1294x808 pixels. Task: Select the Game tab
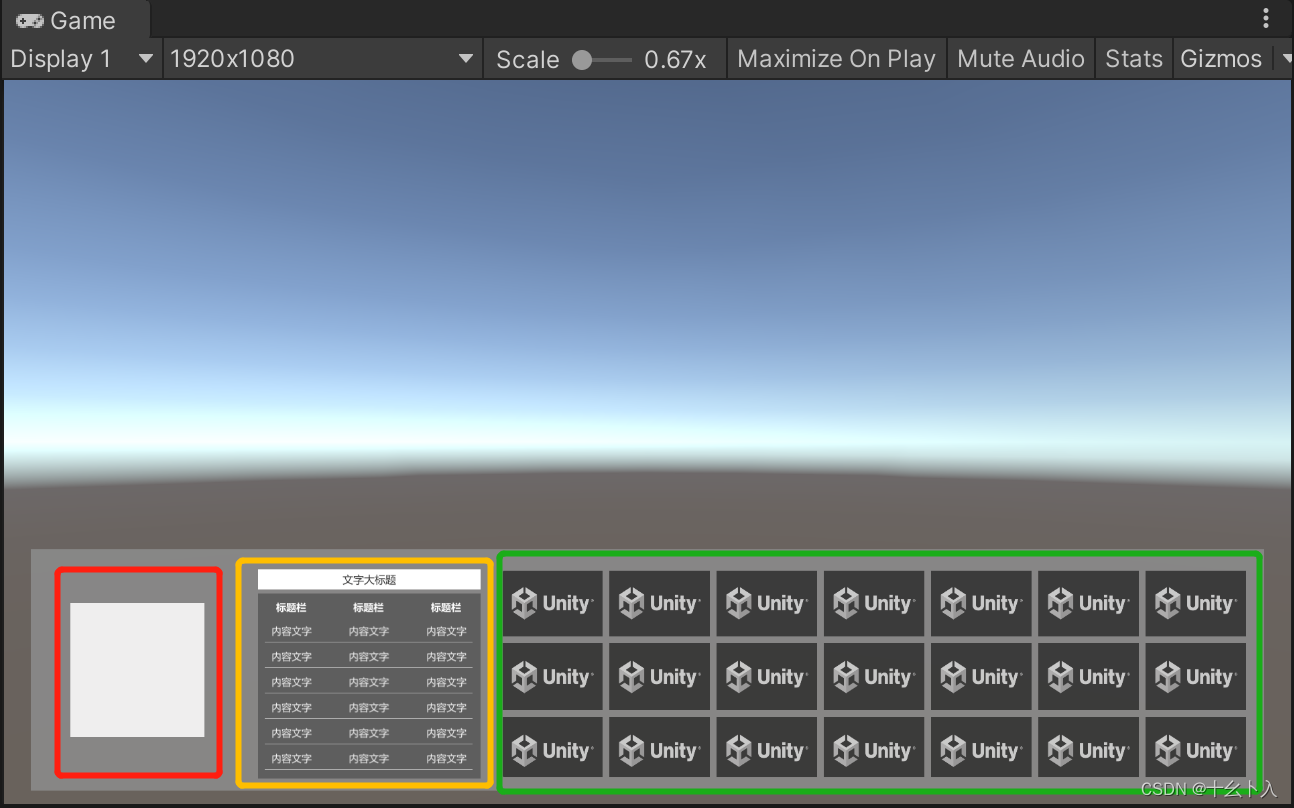(76, 20)
